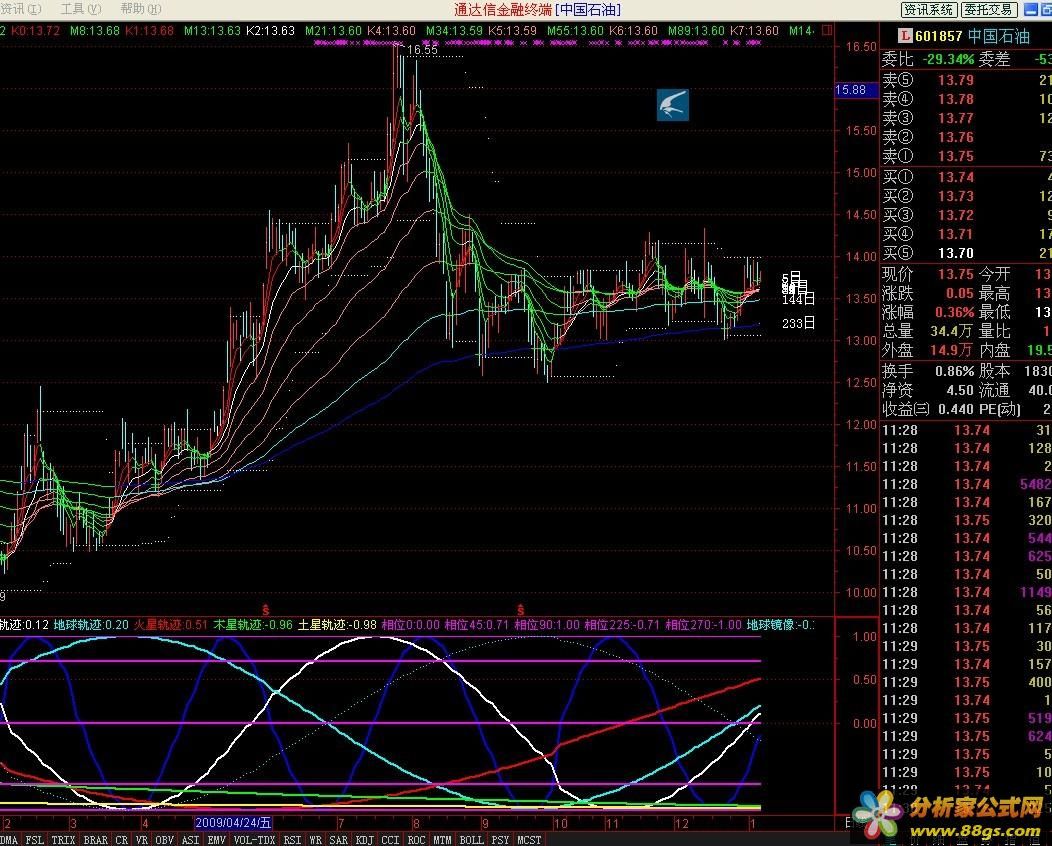Switch to the DMA indicator tab
The image size is (1052, 846).
[x=9, y=839]
